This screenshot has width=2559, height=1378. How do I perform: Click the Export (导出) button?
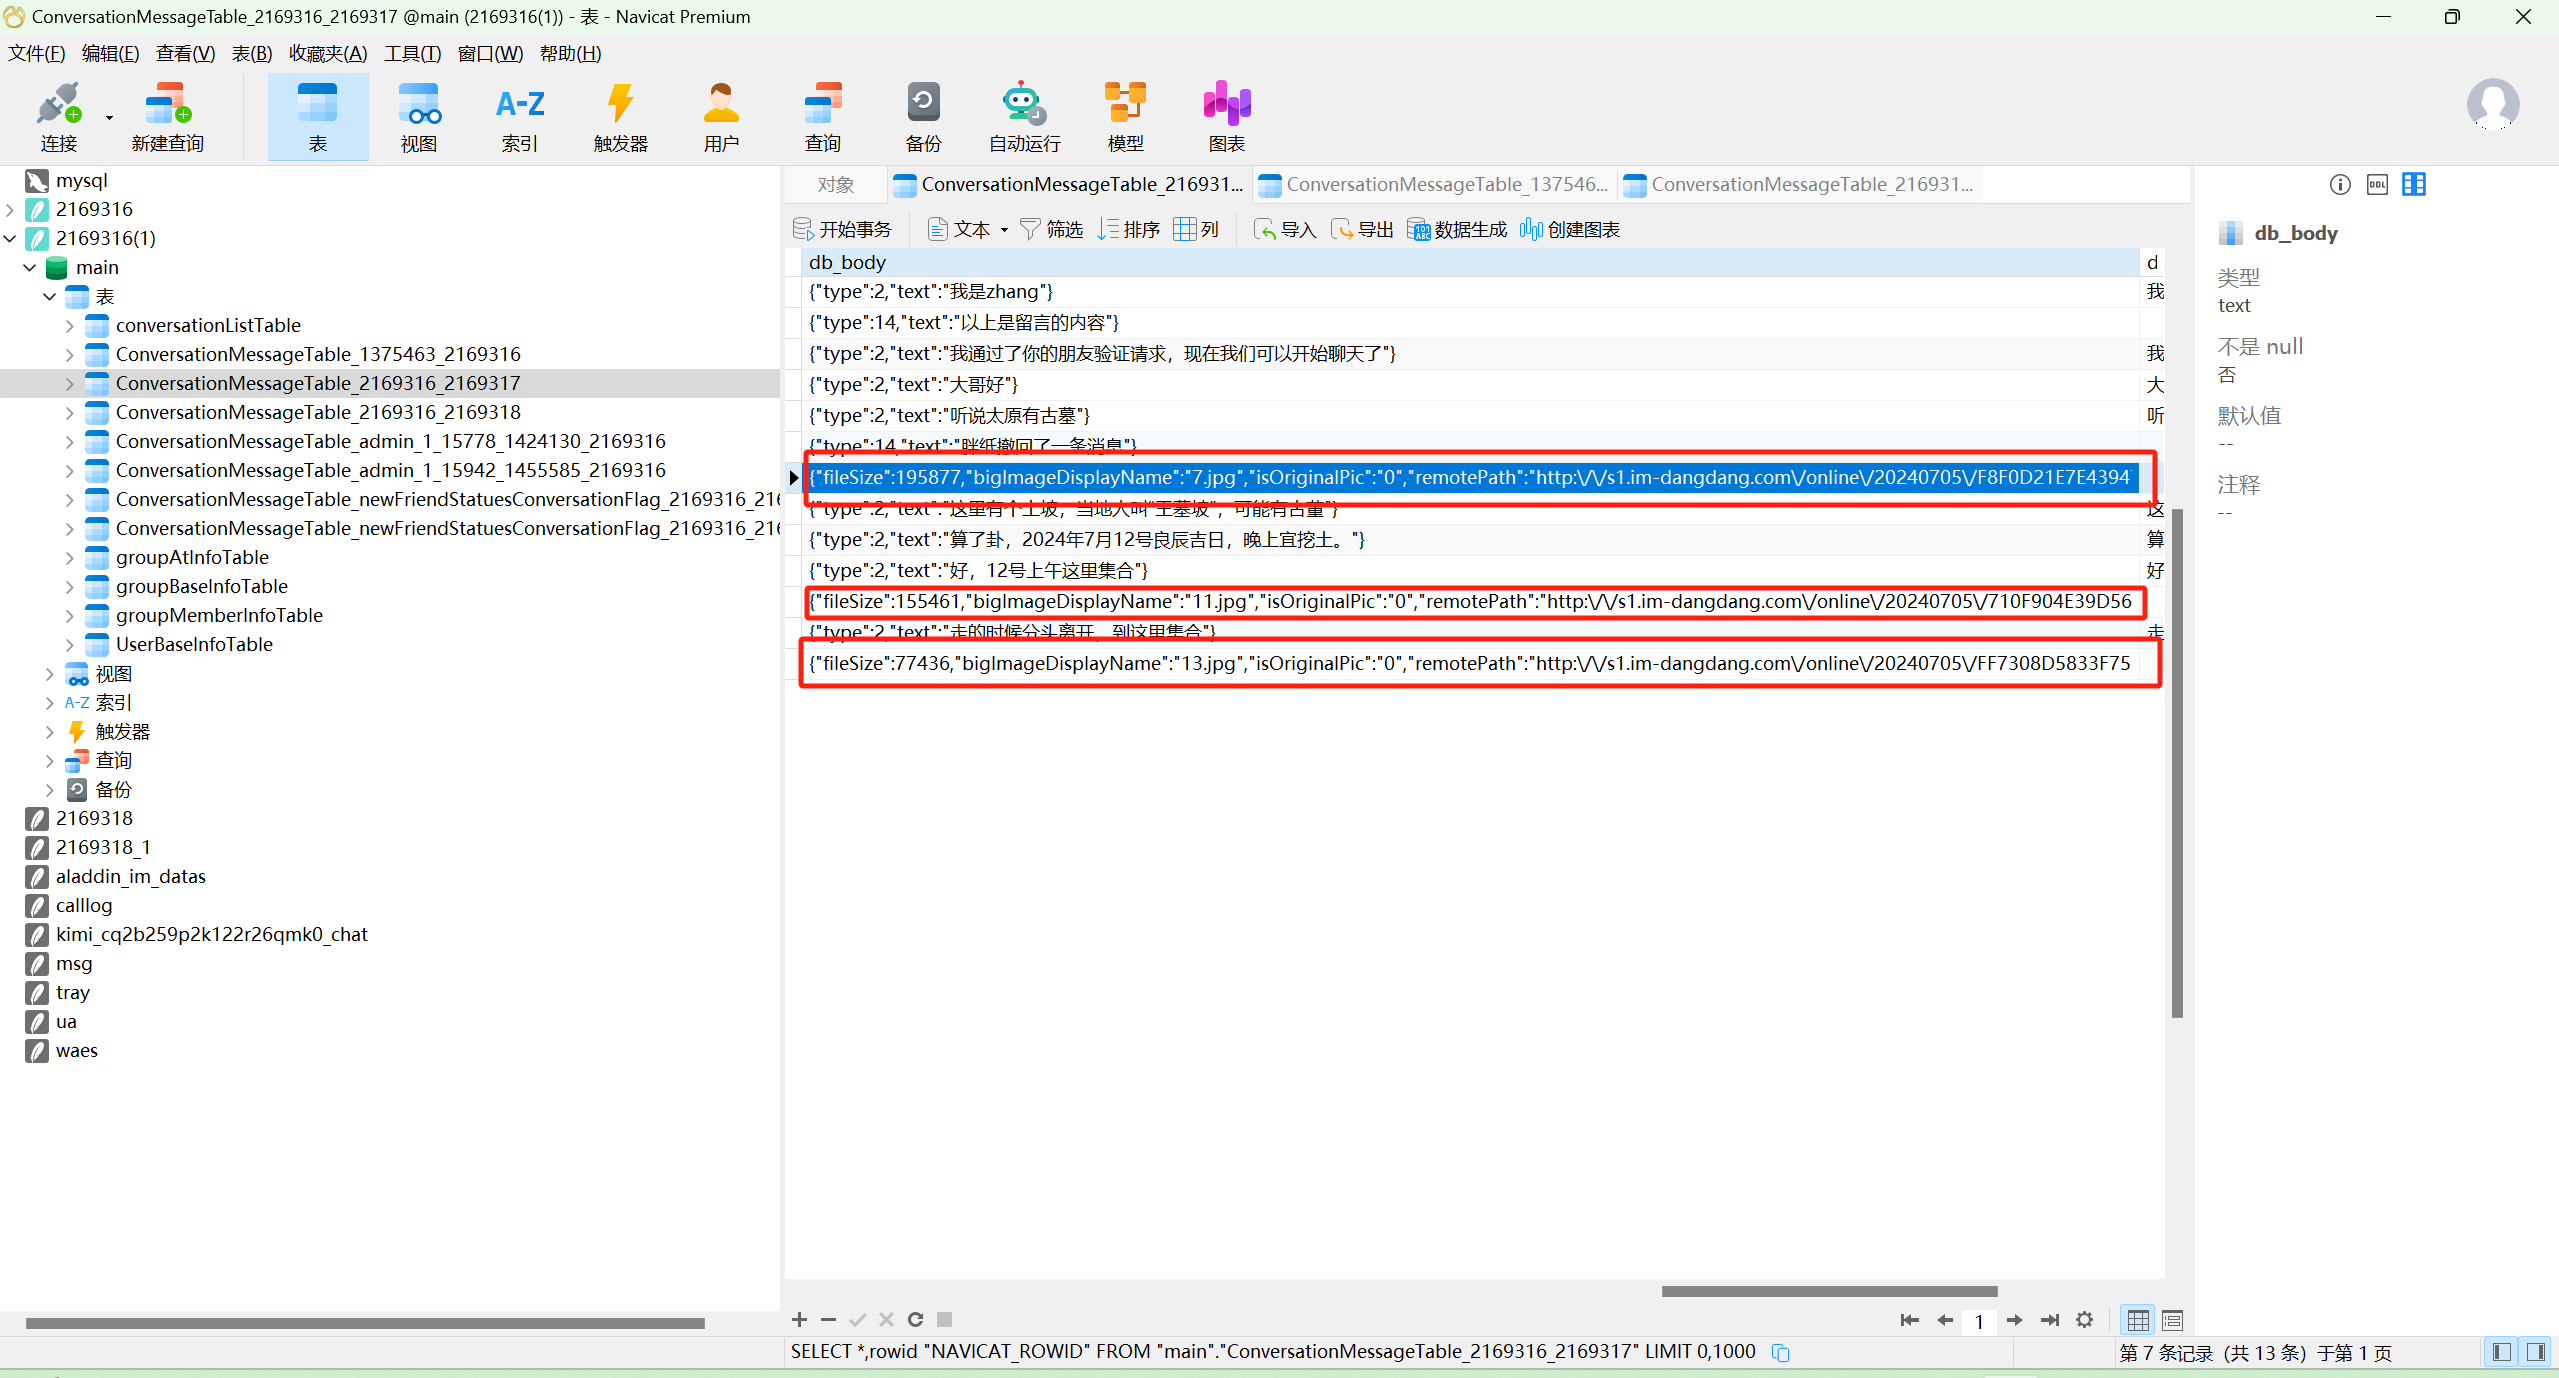(1362, 230)
